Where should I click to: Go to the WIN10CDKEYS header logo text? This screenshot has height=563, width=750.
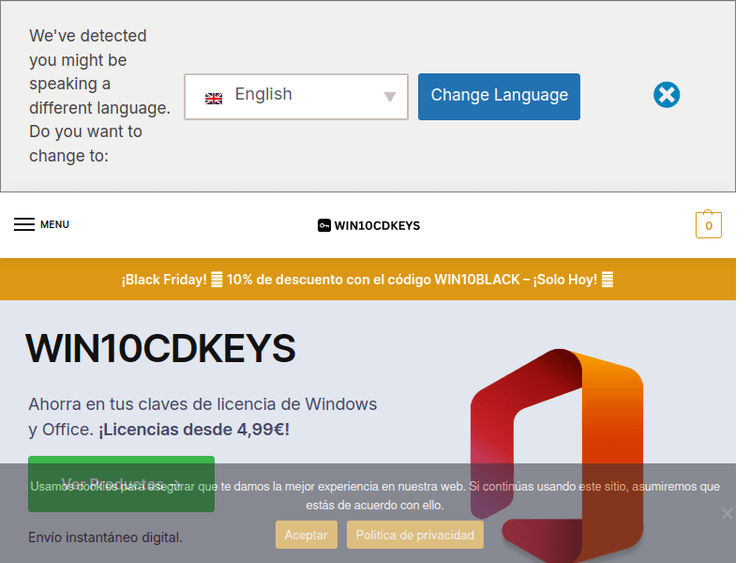point(377,226)
